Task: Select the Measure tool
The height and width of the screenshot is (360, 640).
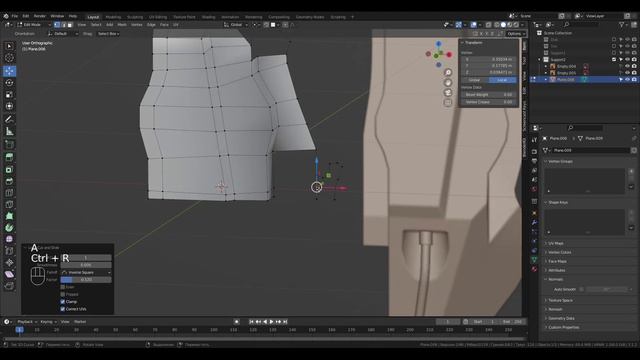Action: click(9, 131)
